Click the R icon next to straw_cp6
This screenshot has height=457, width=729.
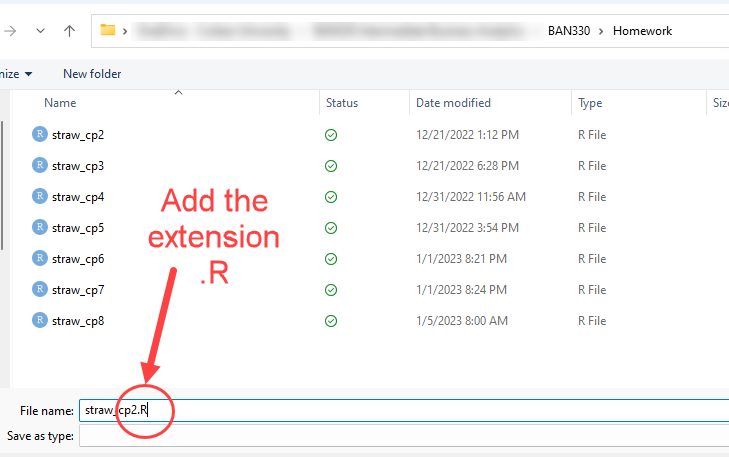[x=40, y=258]
